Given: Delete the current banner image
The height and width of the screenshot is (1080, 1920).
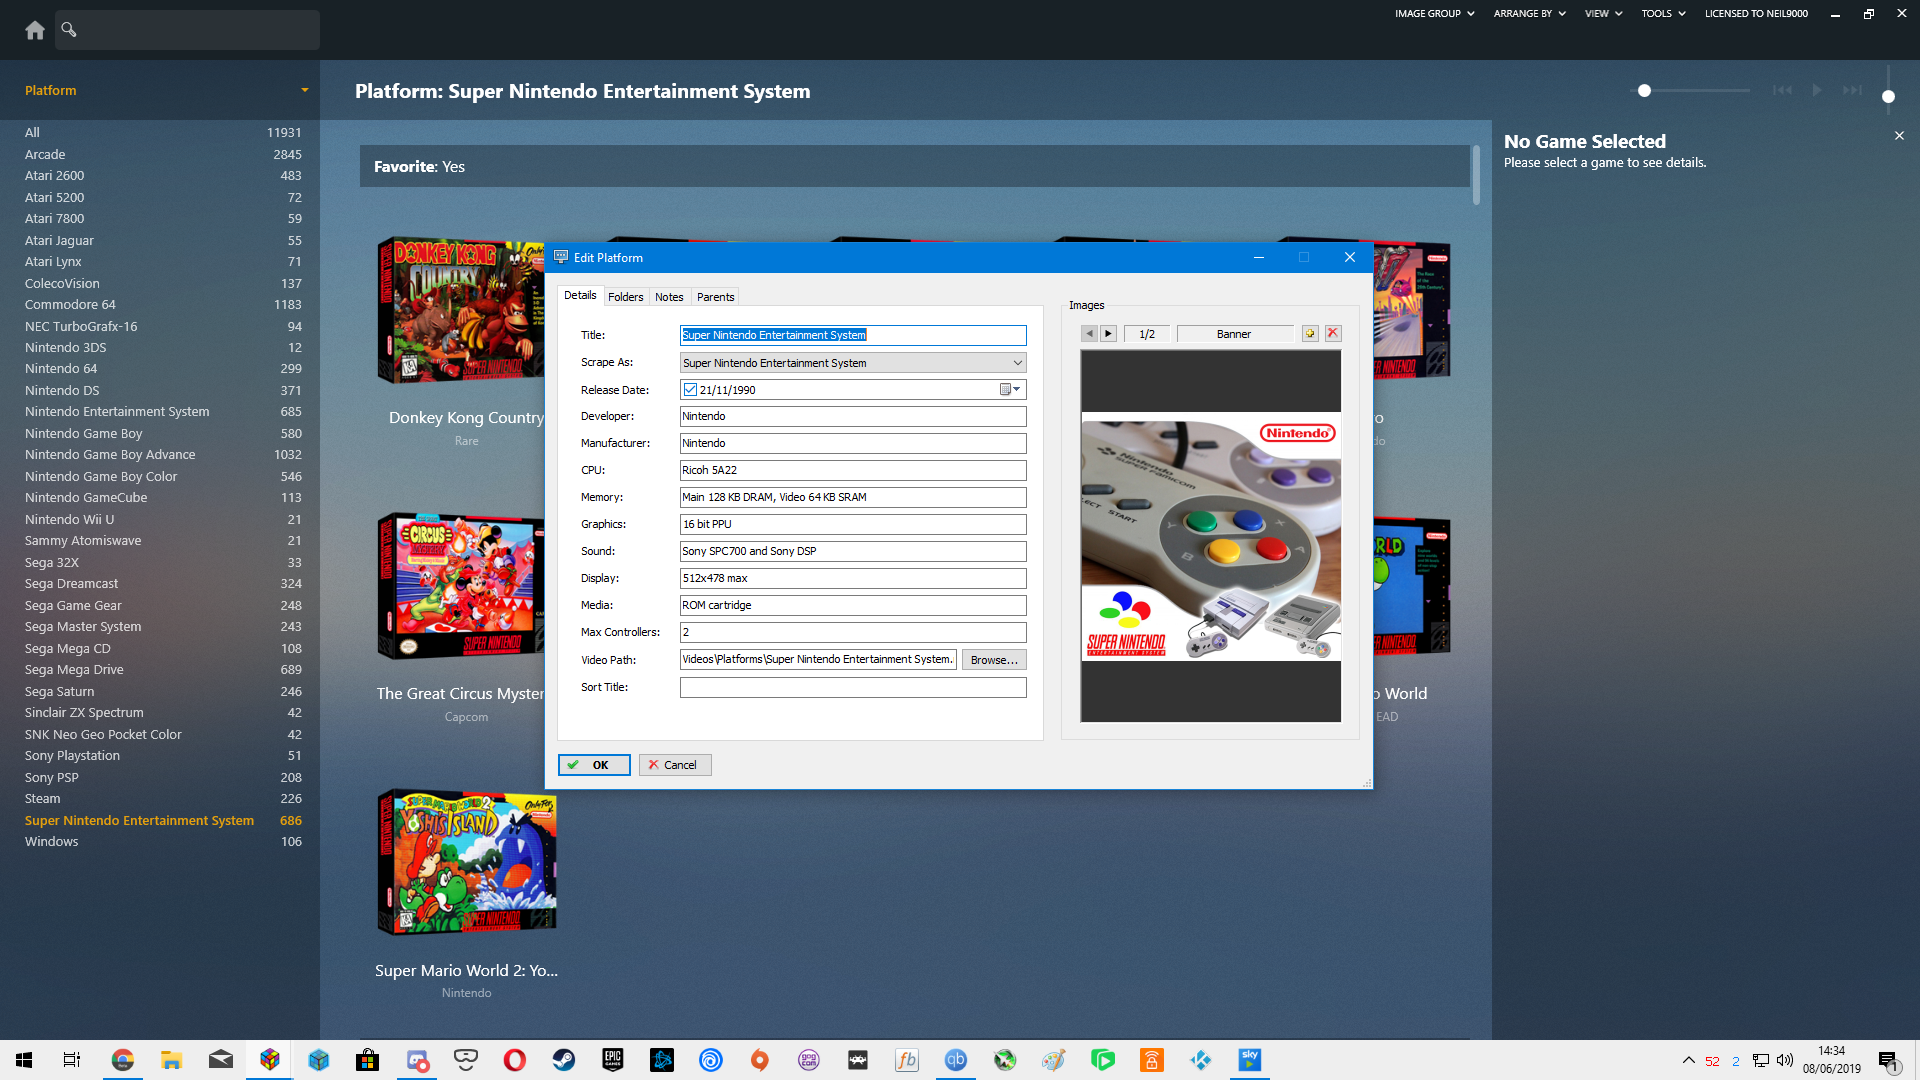Looking at the screenshot, I should pyautogui.click(x=1333, y=334).
